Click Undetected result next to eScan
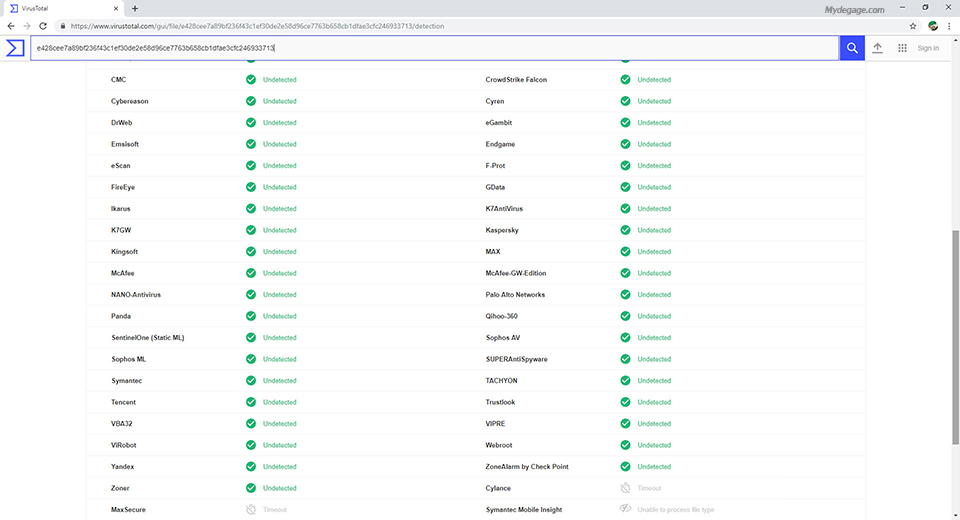 coord(280,165)
